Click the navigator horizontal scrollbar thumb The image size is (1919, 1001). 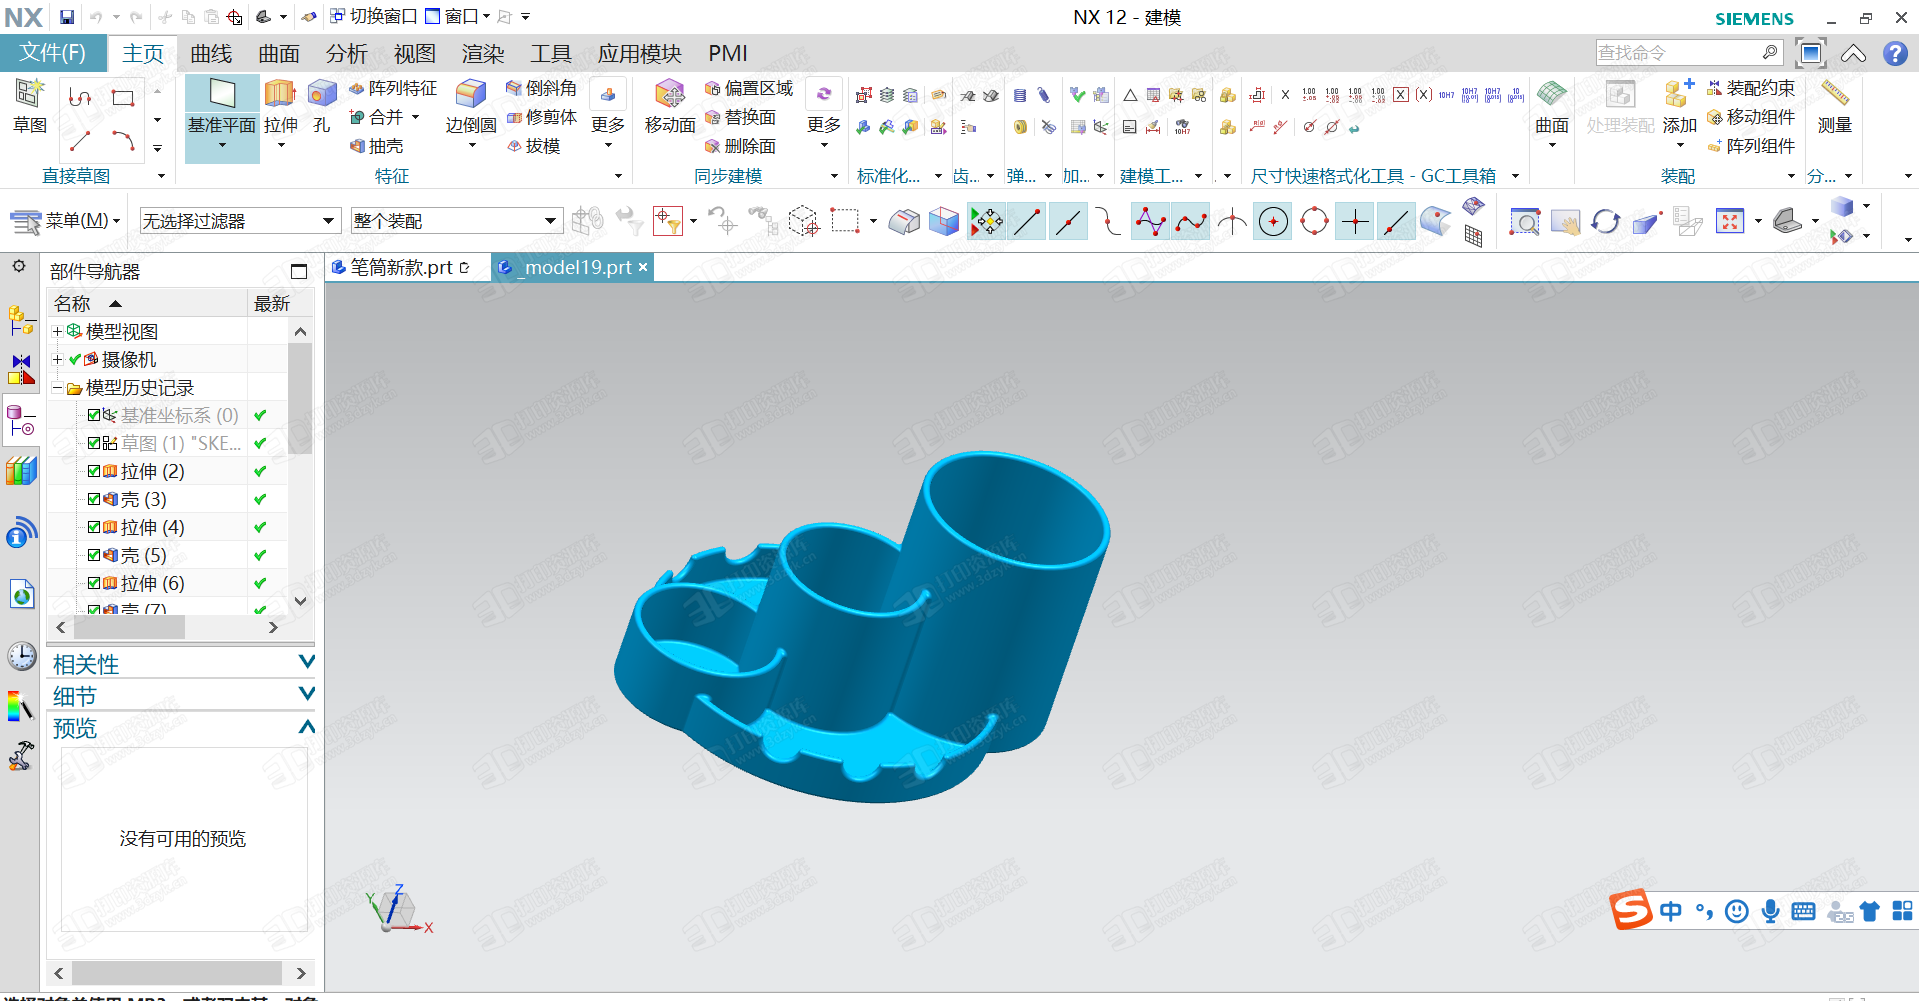tap(129, 627)
